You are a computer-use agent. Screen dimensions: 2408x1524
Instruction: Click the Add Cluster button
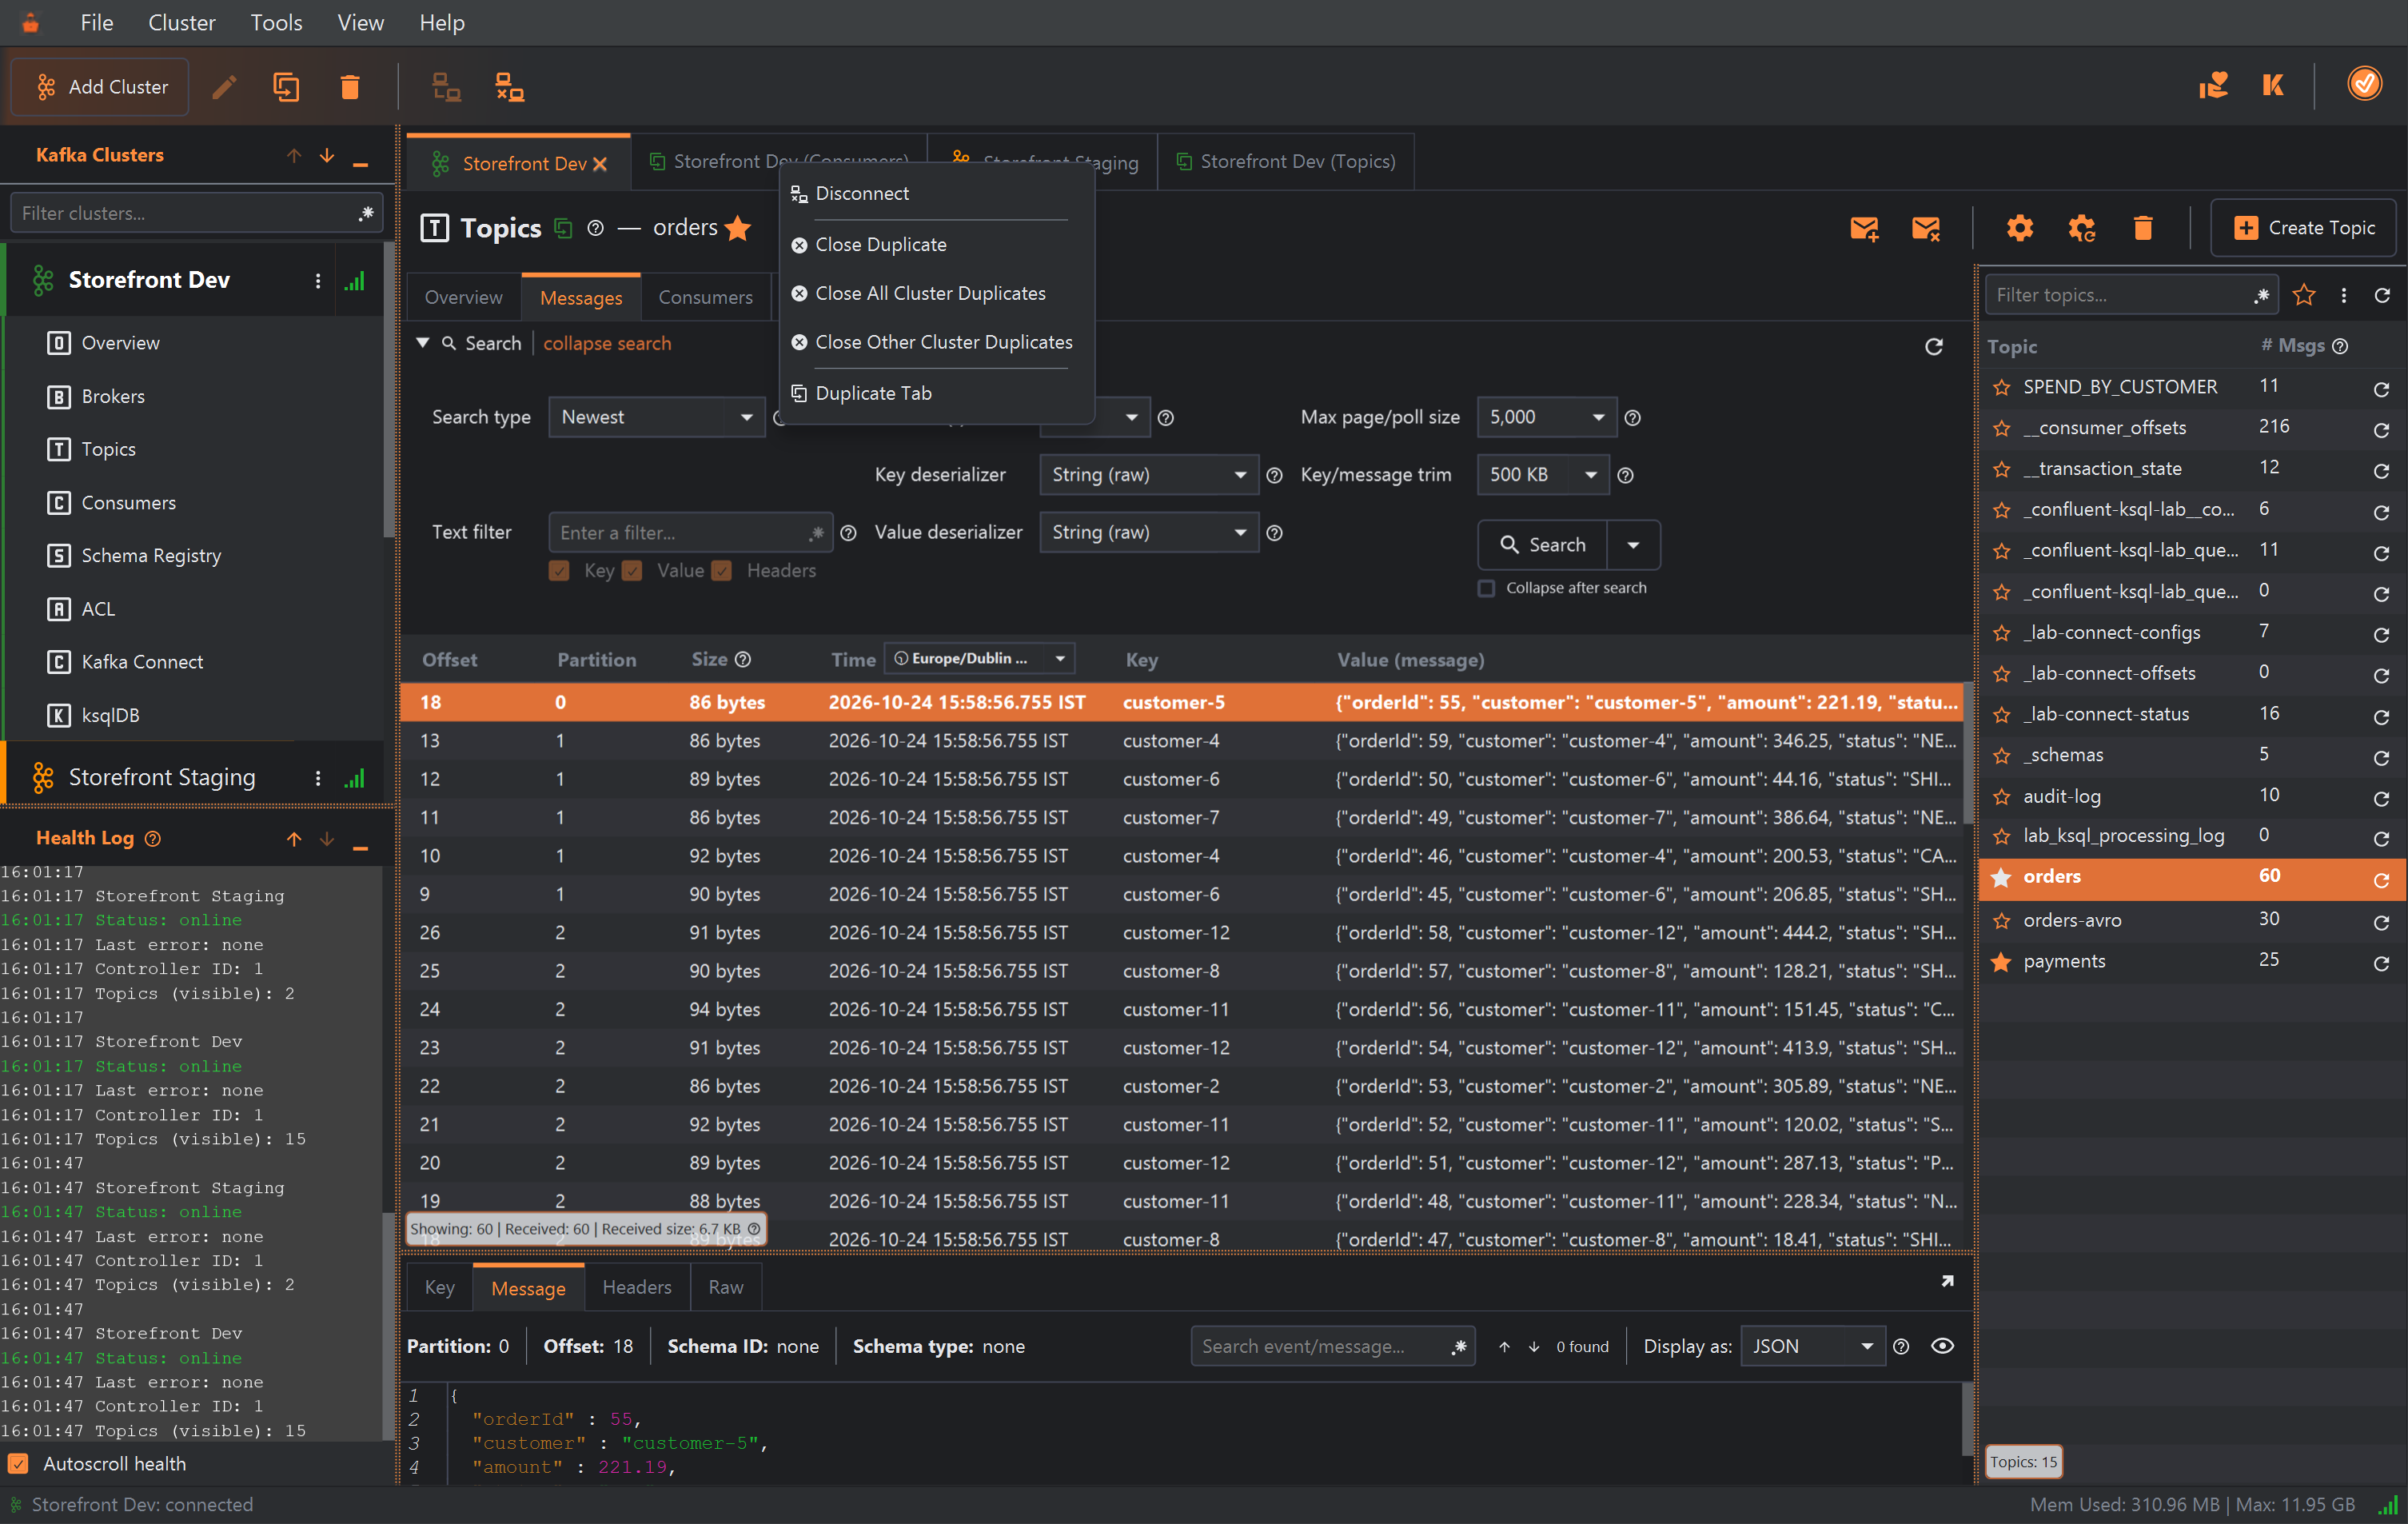[x=100, y=87]
